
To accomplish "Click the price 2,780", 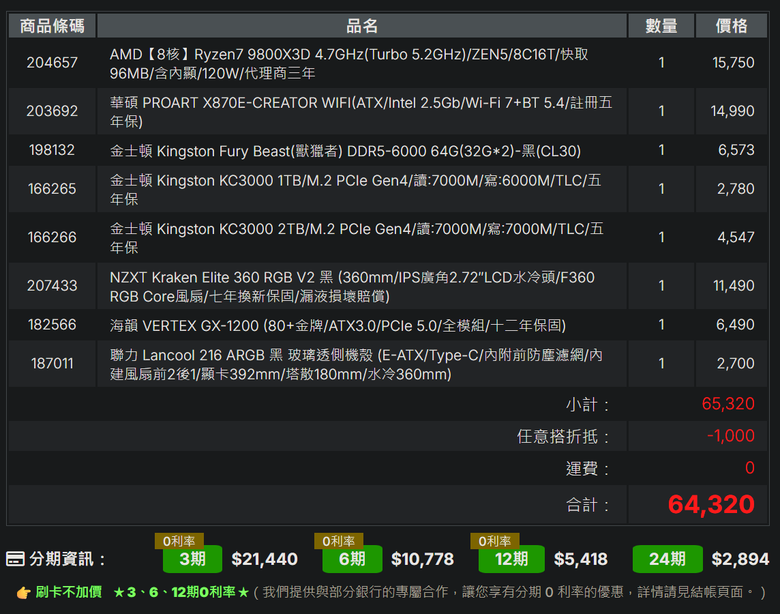I will [736, 189].
